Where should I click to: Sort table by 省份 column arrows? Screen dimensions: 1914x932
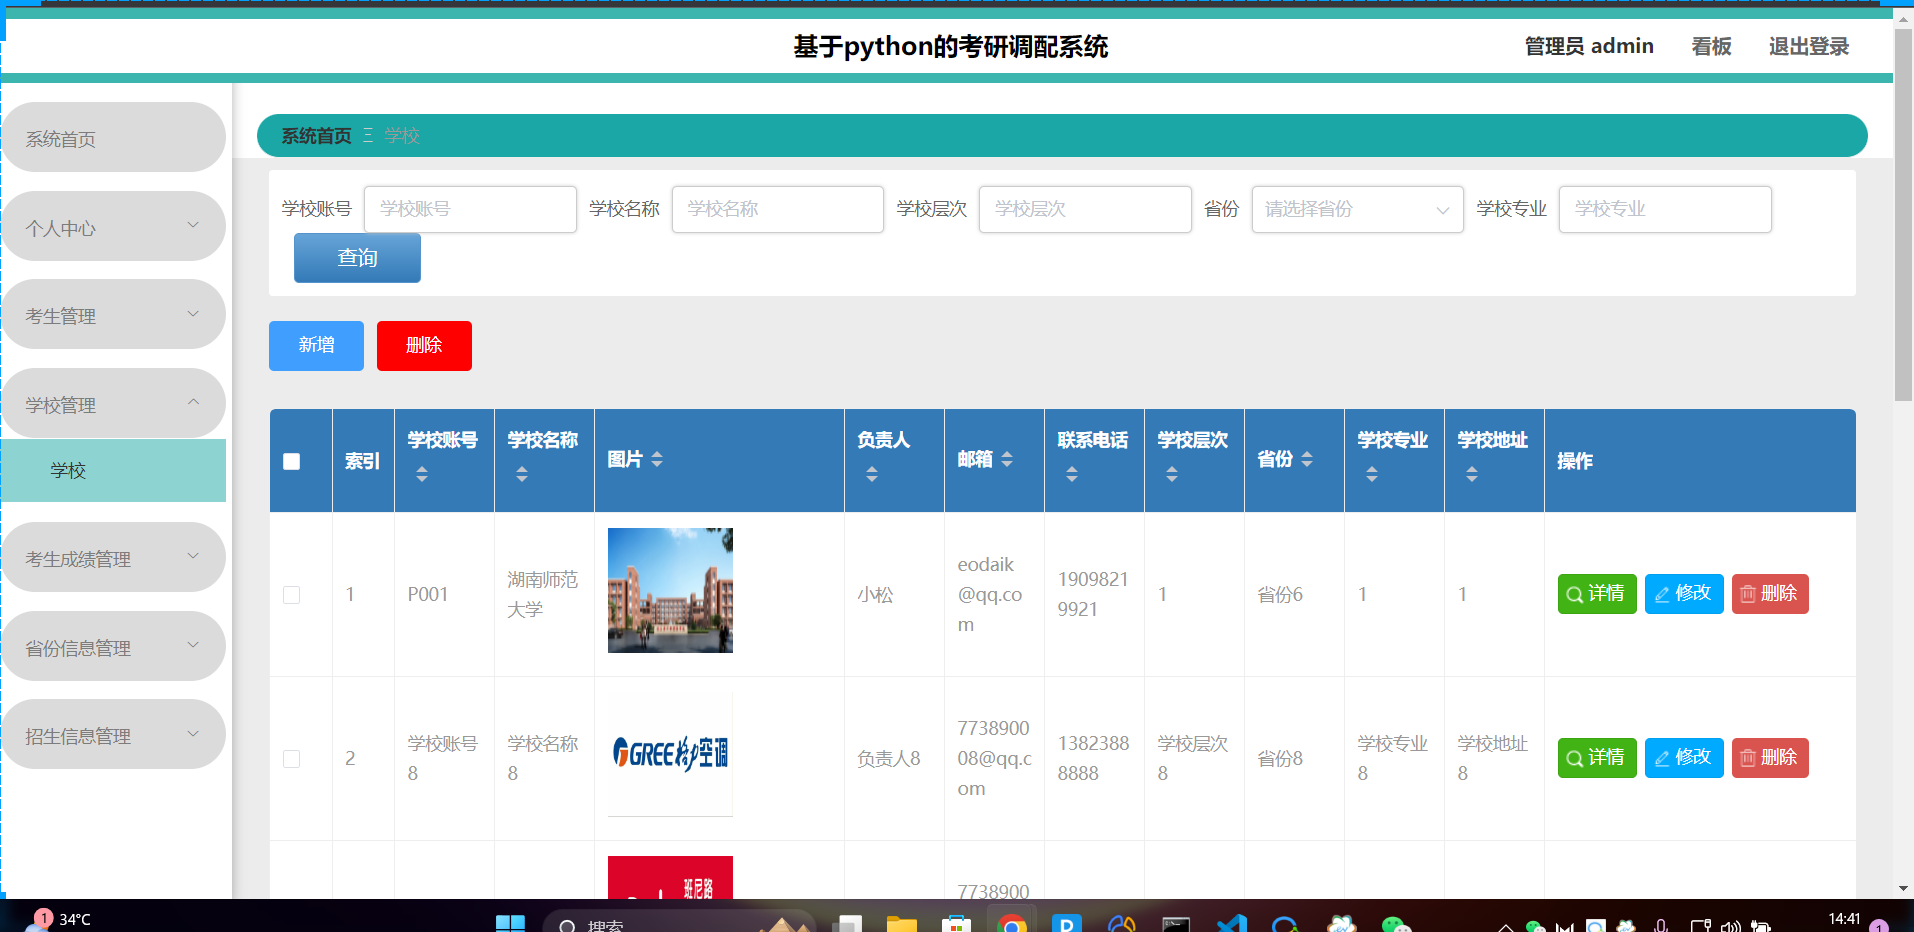pos(1307,459)
